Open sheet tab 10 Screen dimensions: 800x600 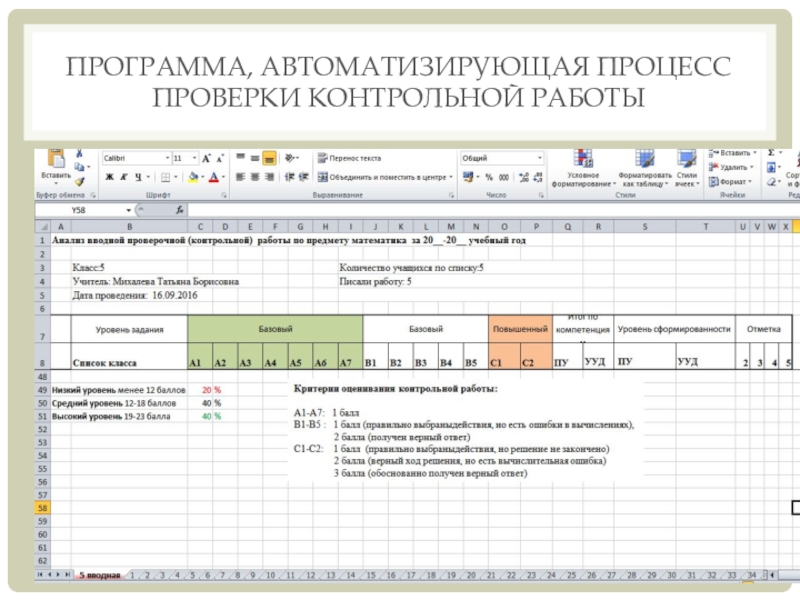tap(270, 575)
